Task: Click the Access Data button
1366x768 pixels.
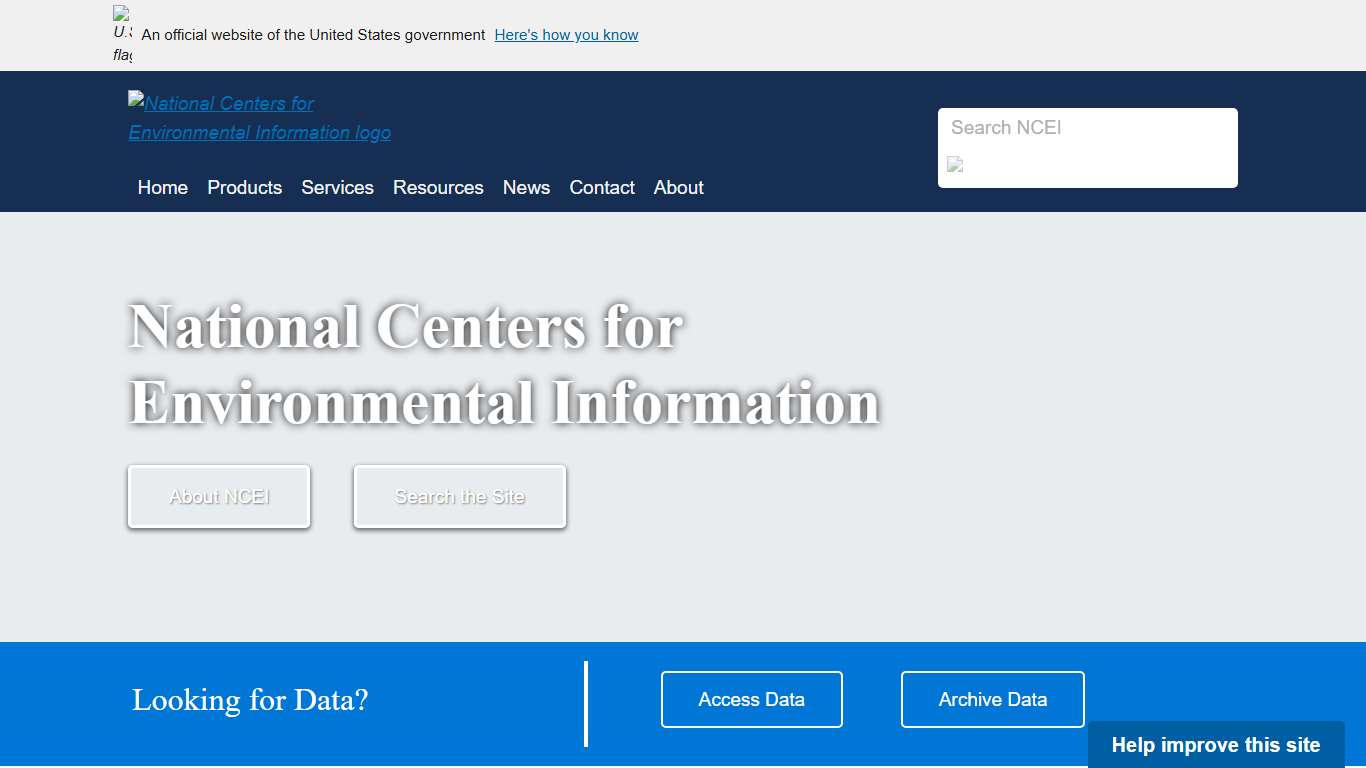Action: 751,699
